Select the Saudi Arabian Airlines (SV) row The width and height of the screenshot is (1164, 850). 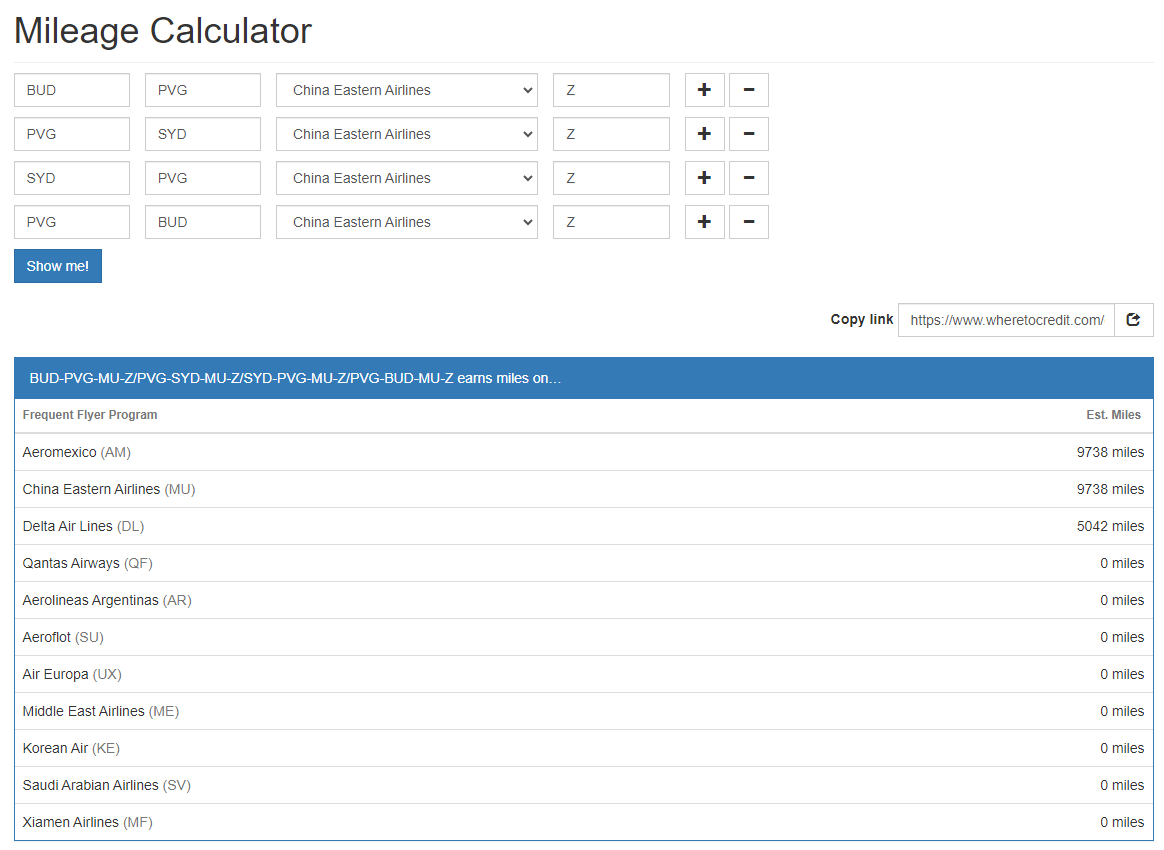[583, 785]
